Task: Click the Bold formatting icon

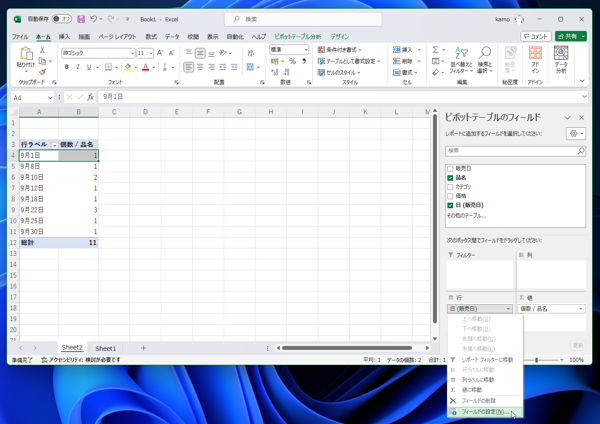Action: (x=67, y=68)
